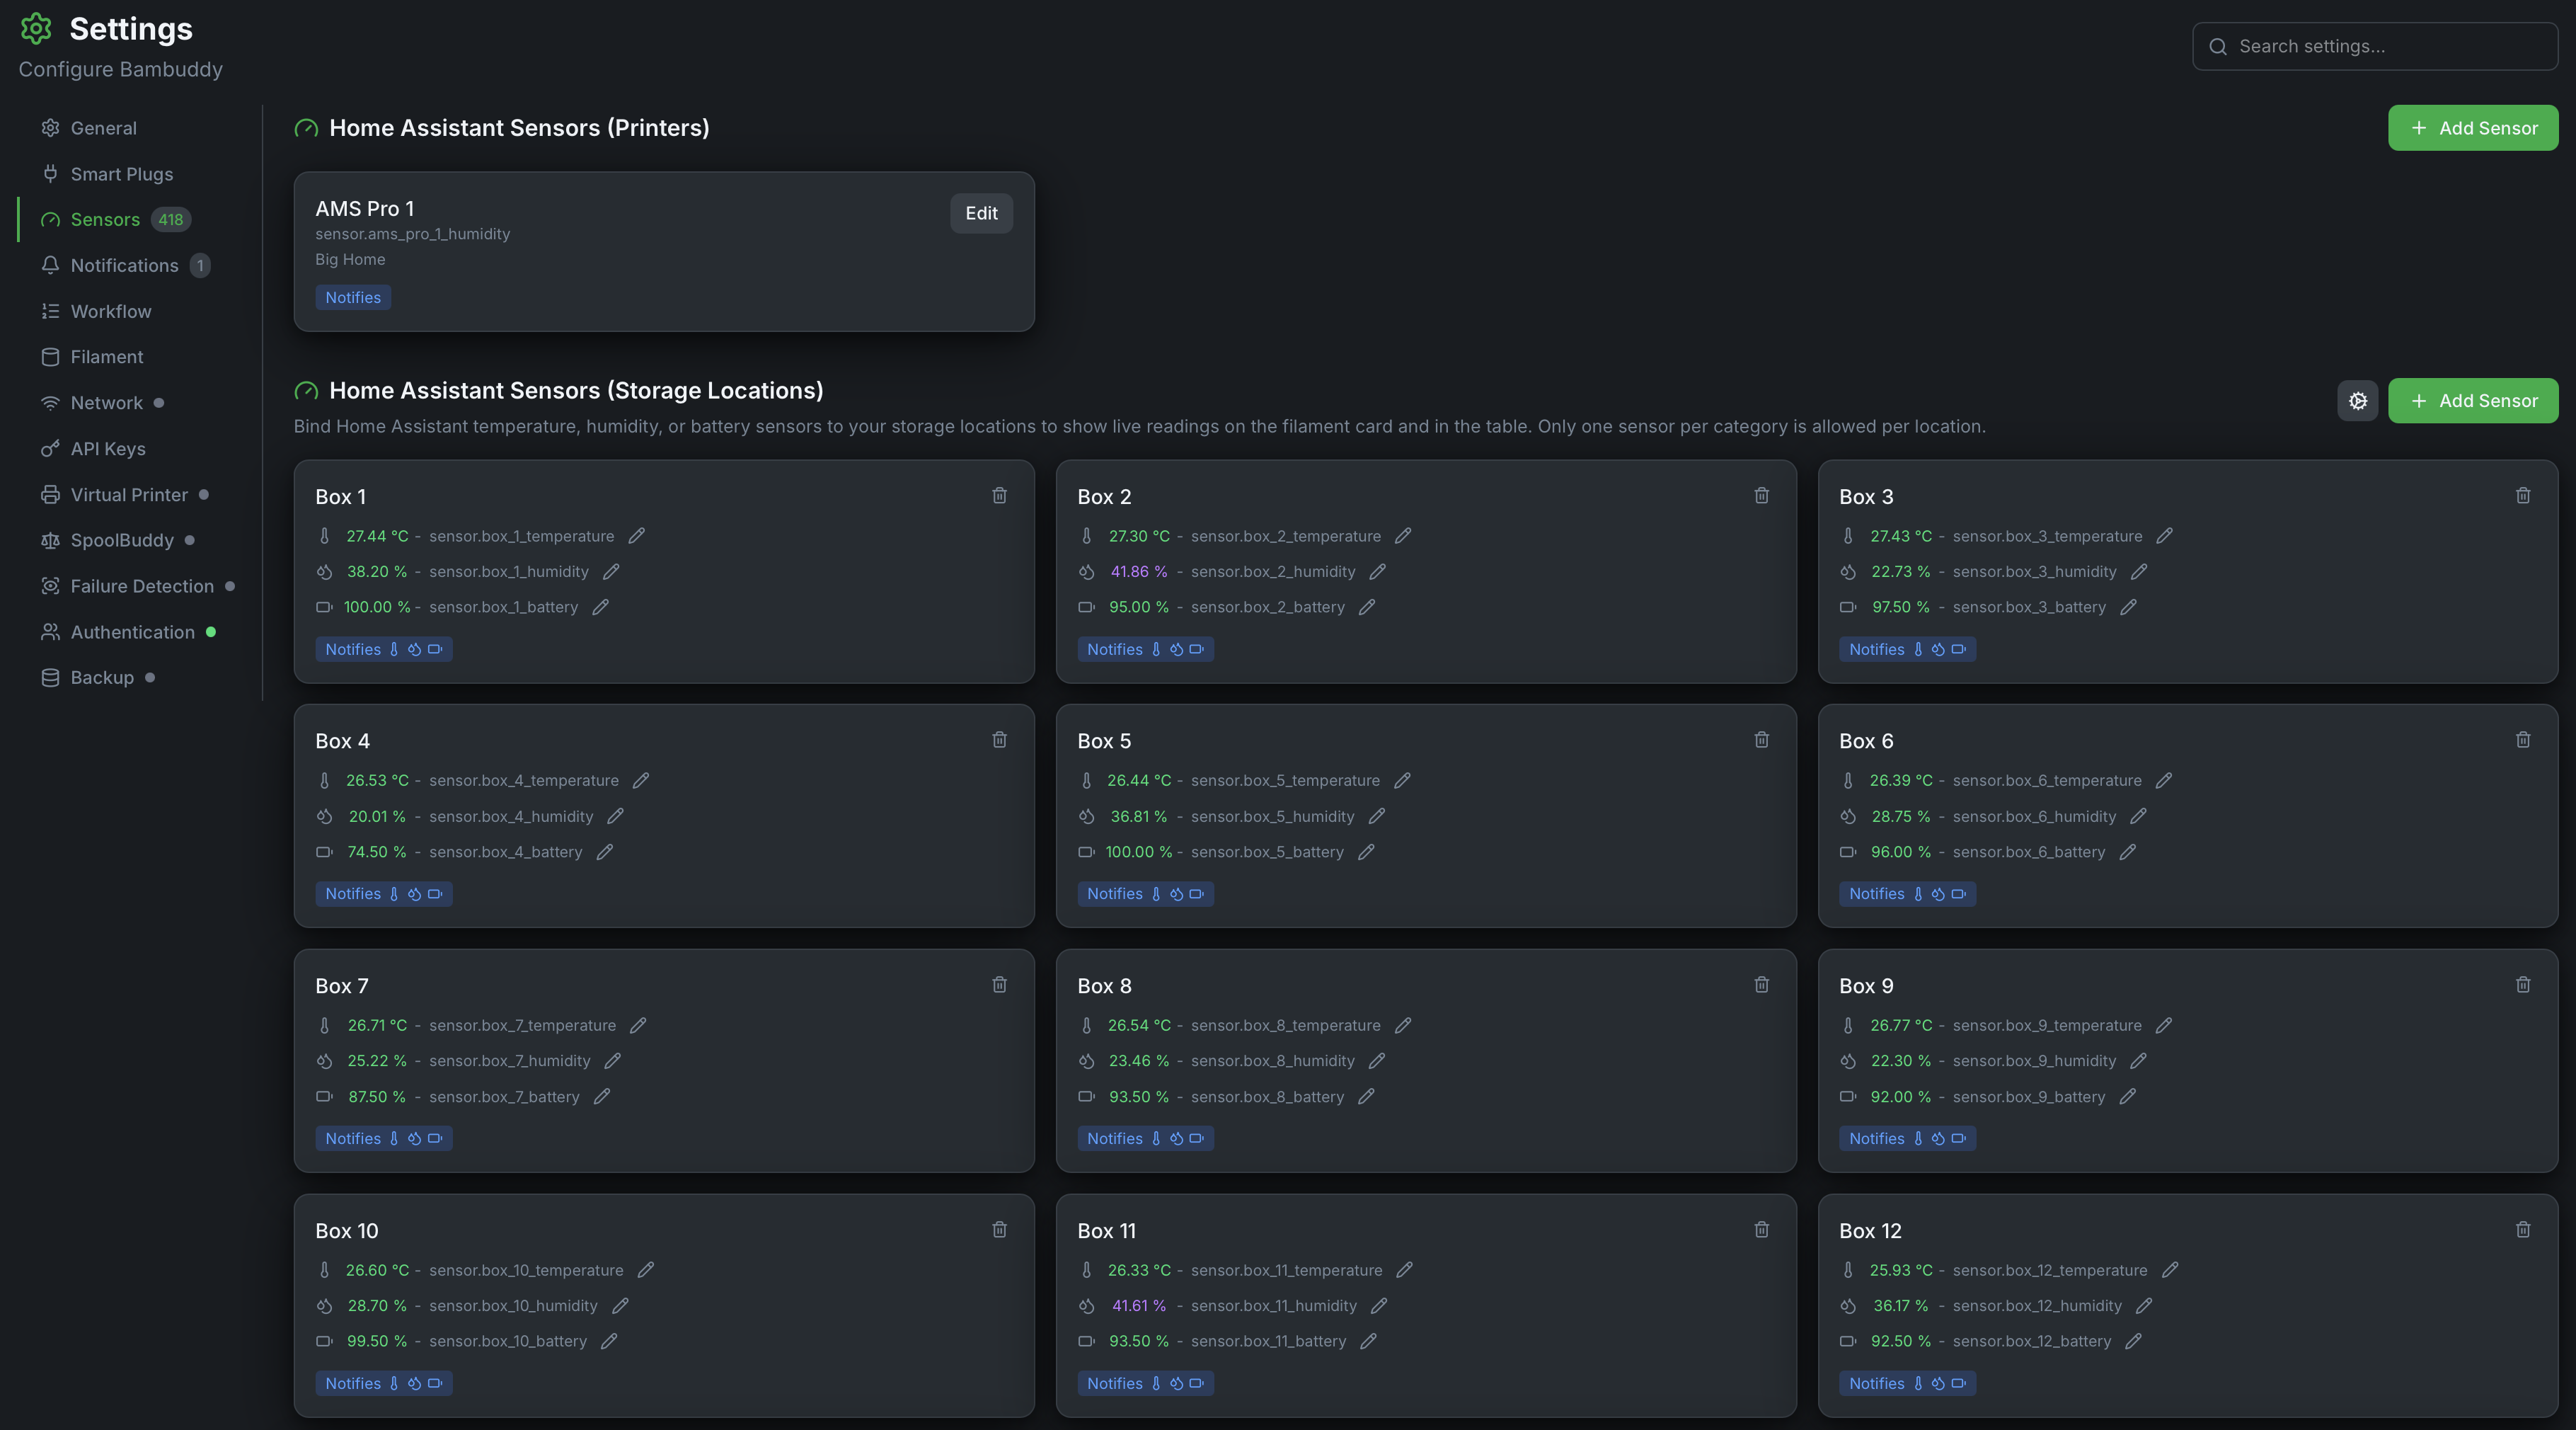Delete the Box 9 card
The width and height of the screenshot is (2576, 1430).
pyautogui.click(x=2523, y=984)
